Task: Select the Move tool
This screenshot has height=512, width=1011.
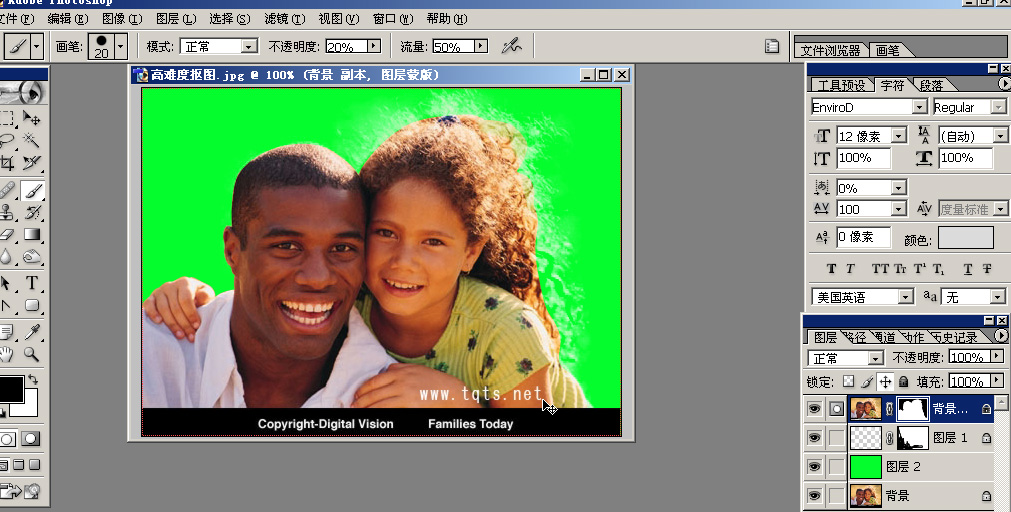Action: tap(32, 118)
